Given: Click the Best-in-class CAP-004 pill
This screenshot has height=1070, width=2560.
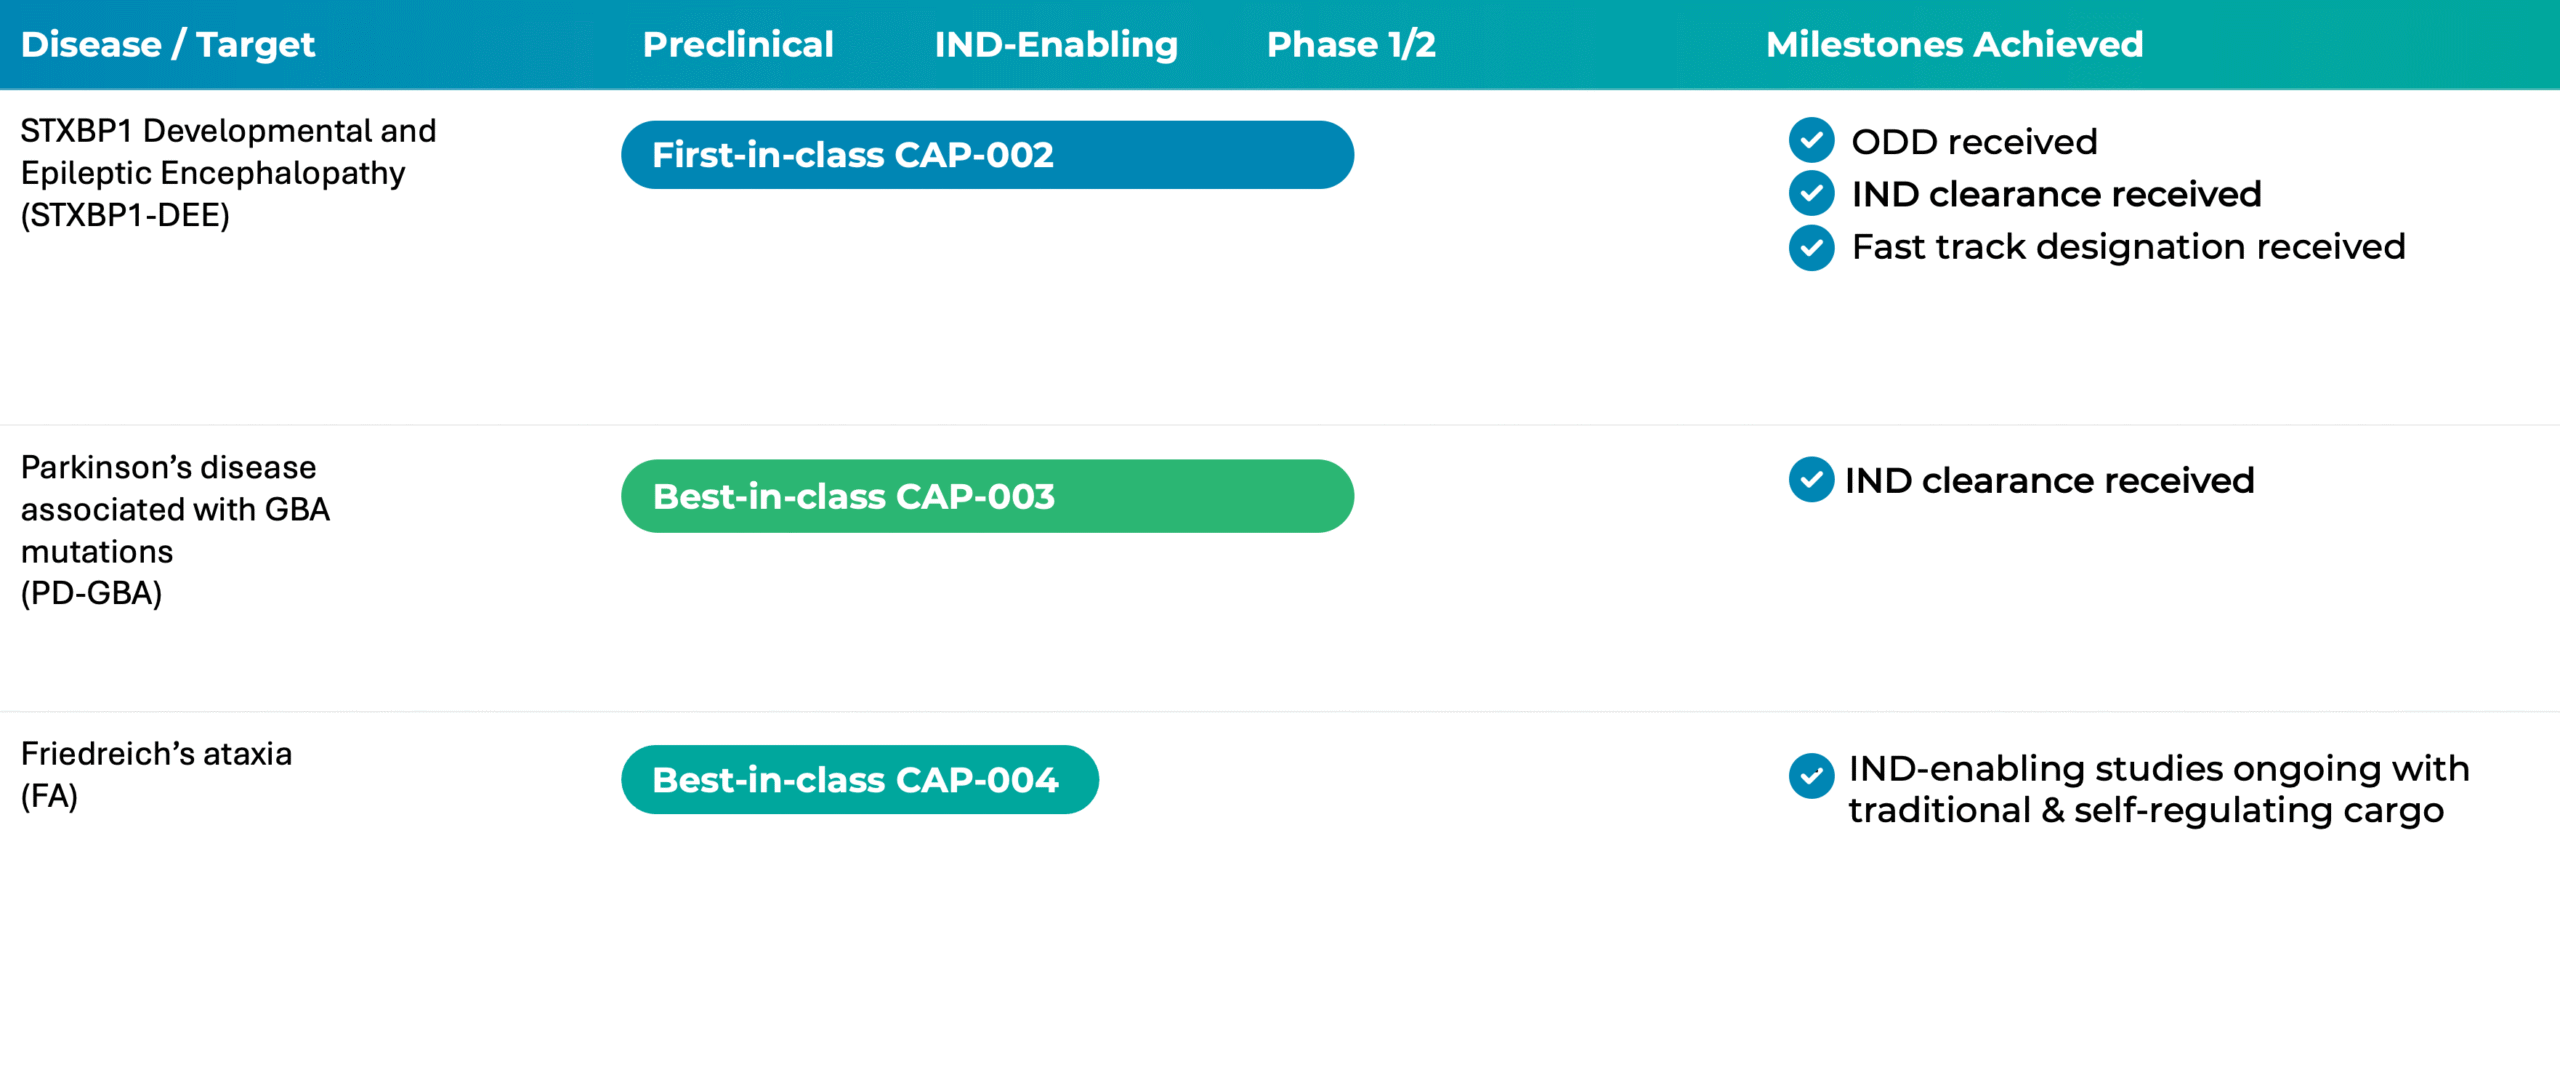Looking at the screenshot, I should (x=859, y=780).
